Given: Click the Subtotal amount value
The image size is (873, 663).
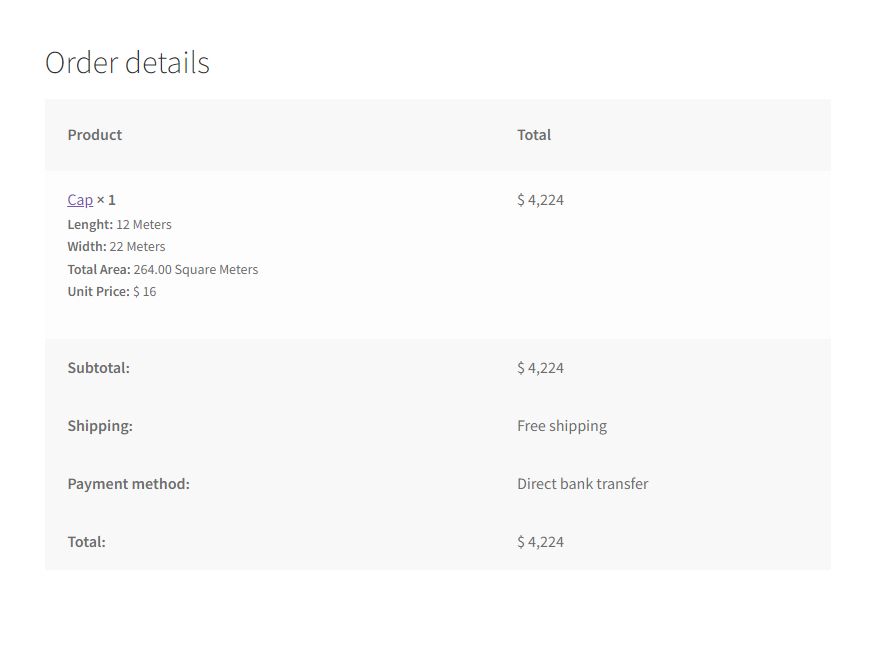Looking at the screenshot, I should pos(540,368).
